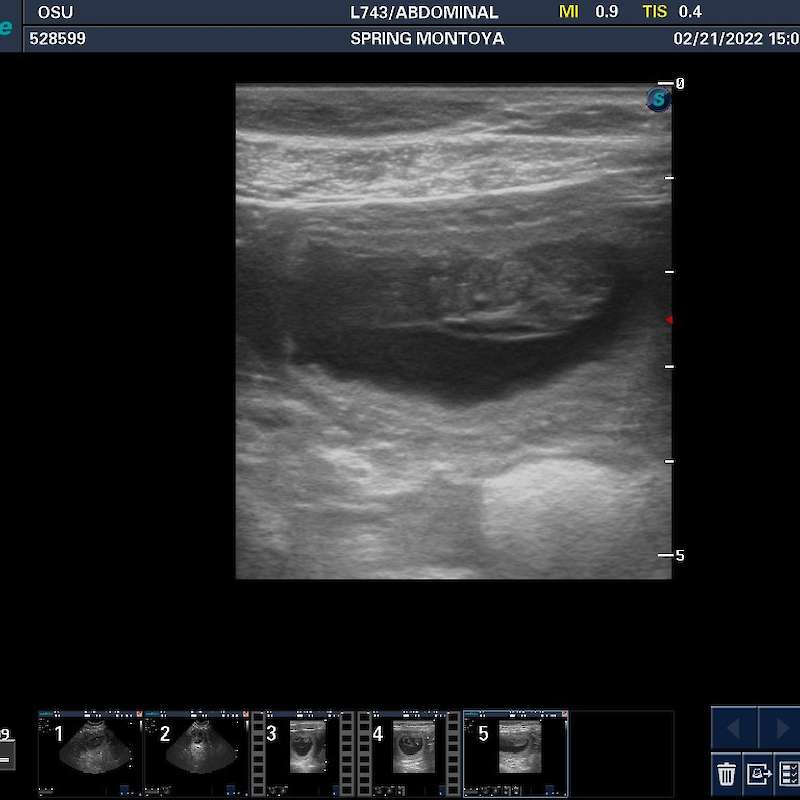Click the depth scale 5 marker
The height and width of the screenshot is (800, 800).
(677, 555)
